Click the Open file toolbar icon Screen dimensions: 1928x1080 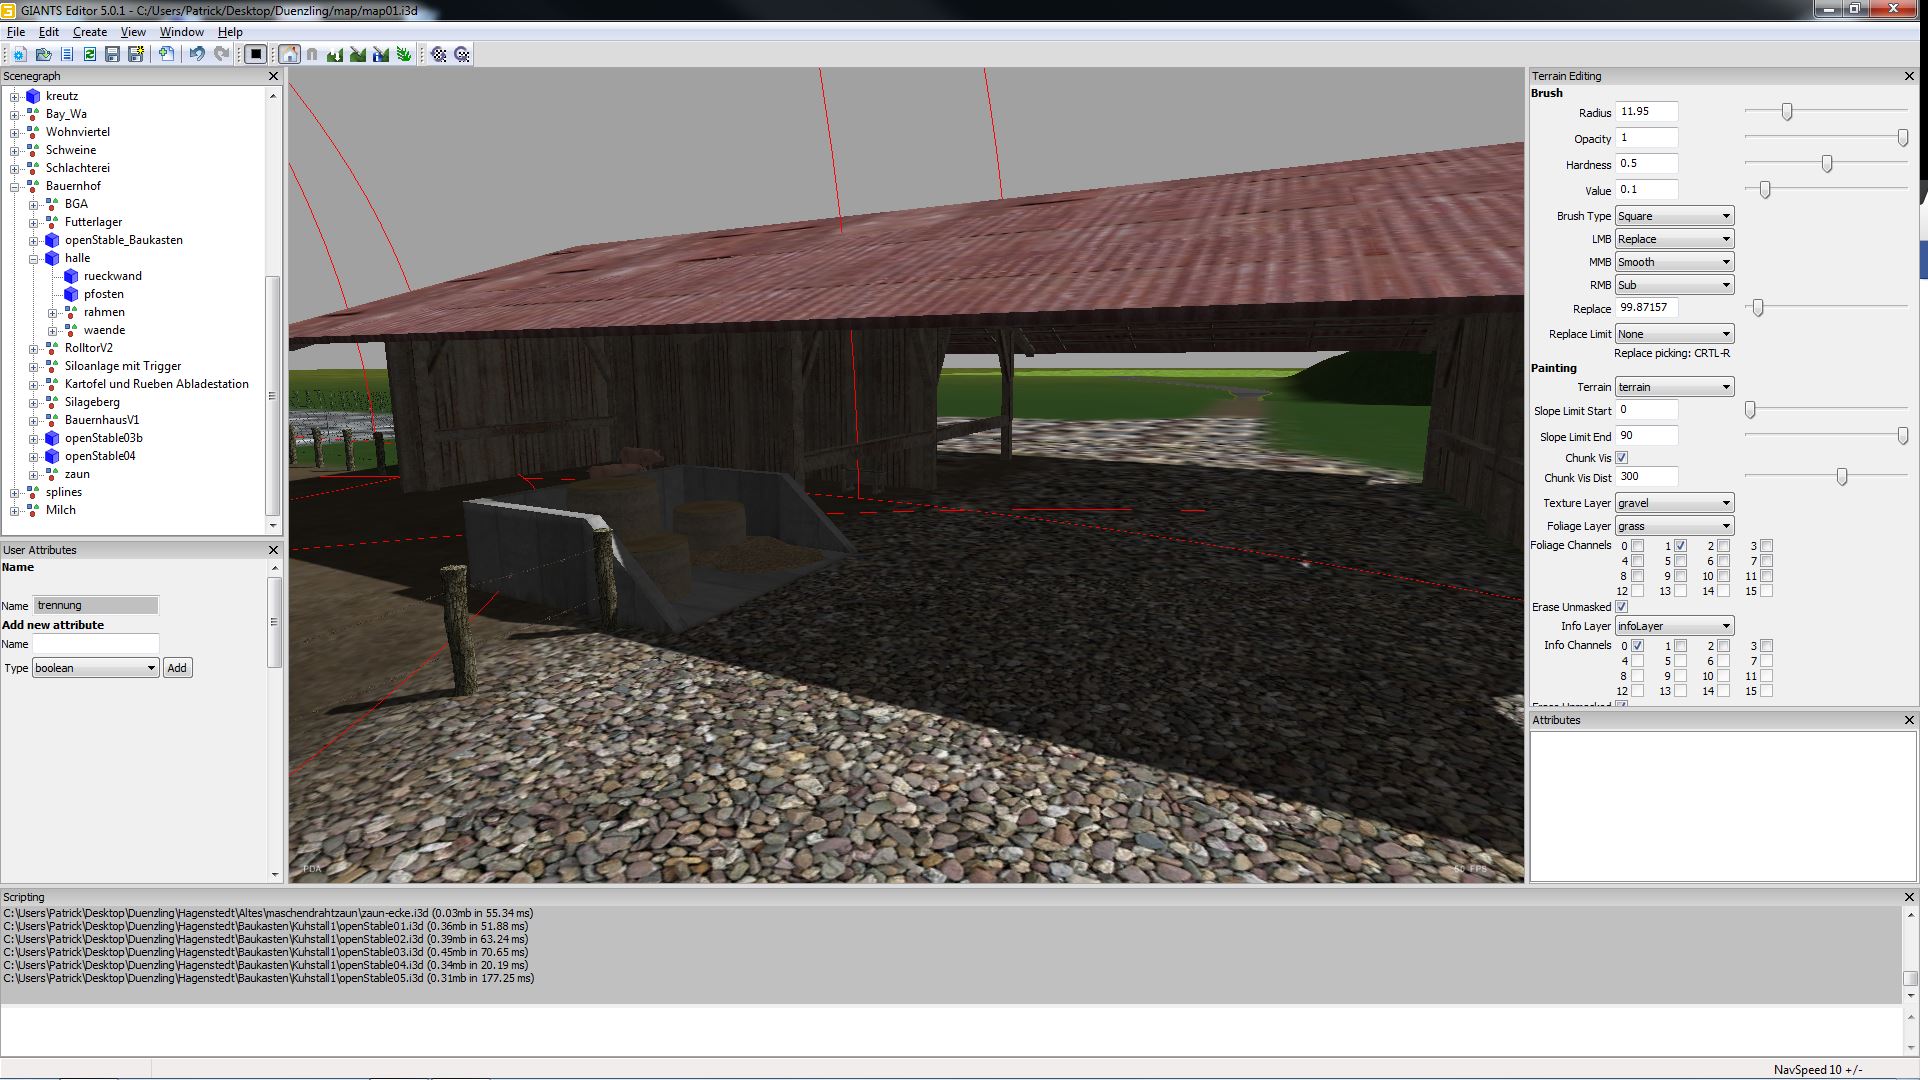point(43,54)
